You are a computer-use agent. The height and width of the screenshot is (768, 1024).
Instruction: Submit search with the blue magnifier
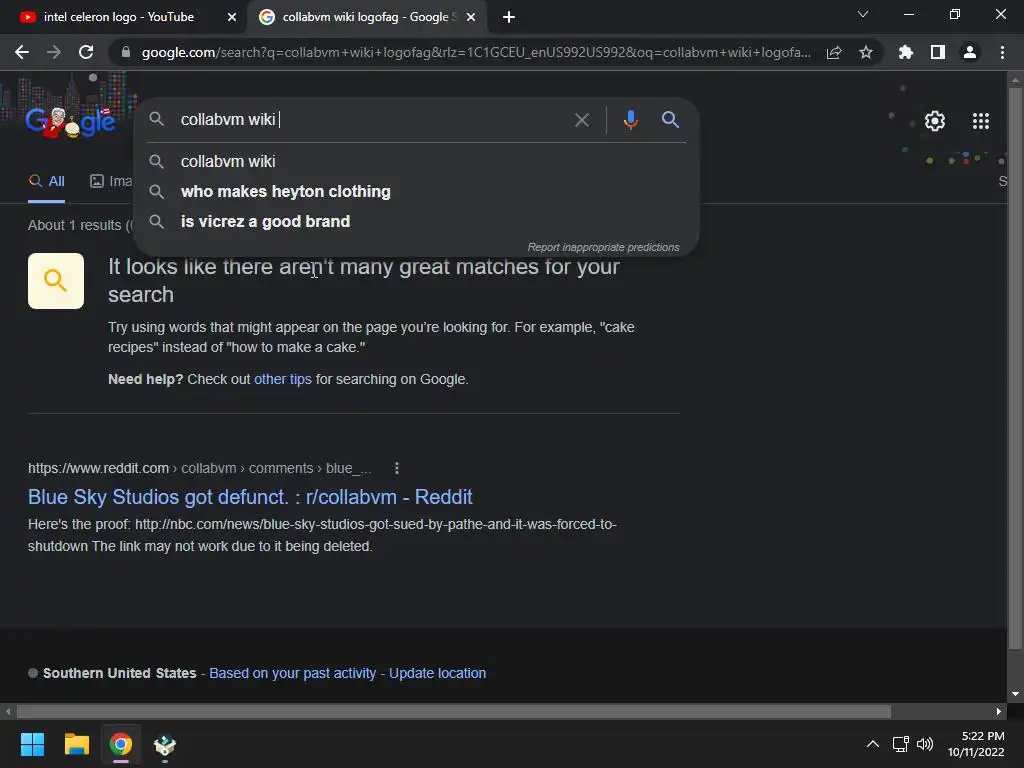click(670, 120)
